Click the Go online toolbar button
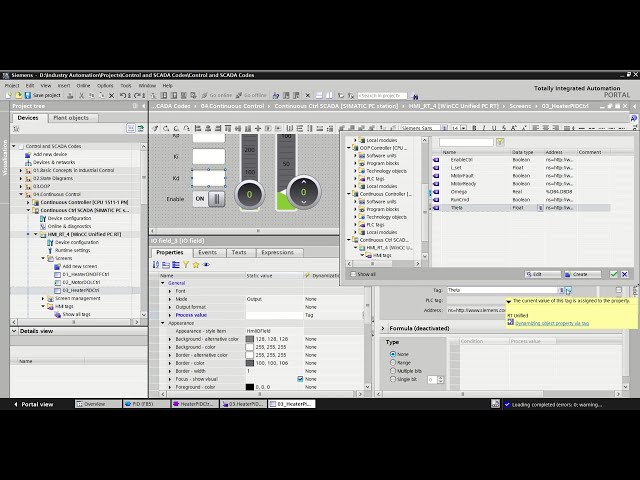 tap(217, 96)
